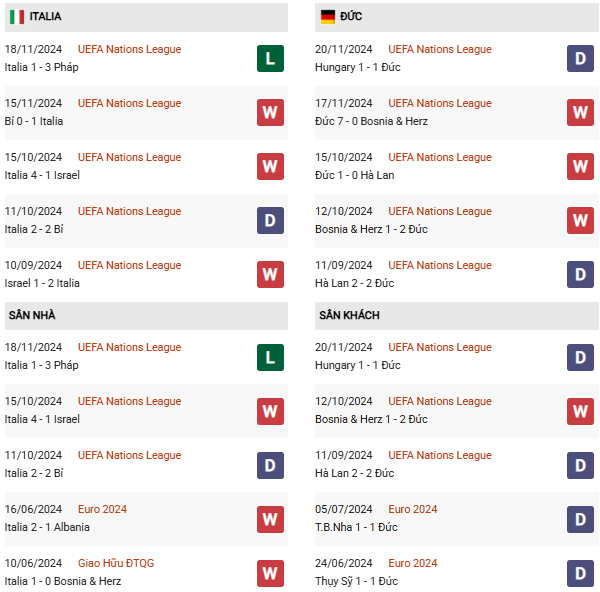This screenshot has height=592, width=600.
Task: Open UEFA Nations League link dated 10/09/2024
Action: coord(129,265)
